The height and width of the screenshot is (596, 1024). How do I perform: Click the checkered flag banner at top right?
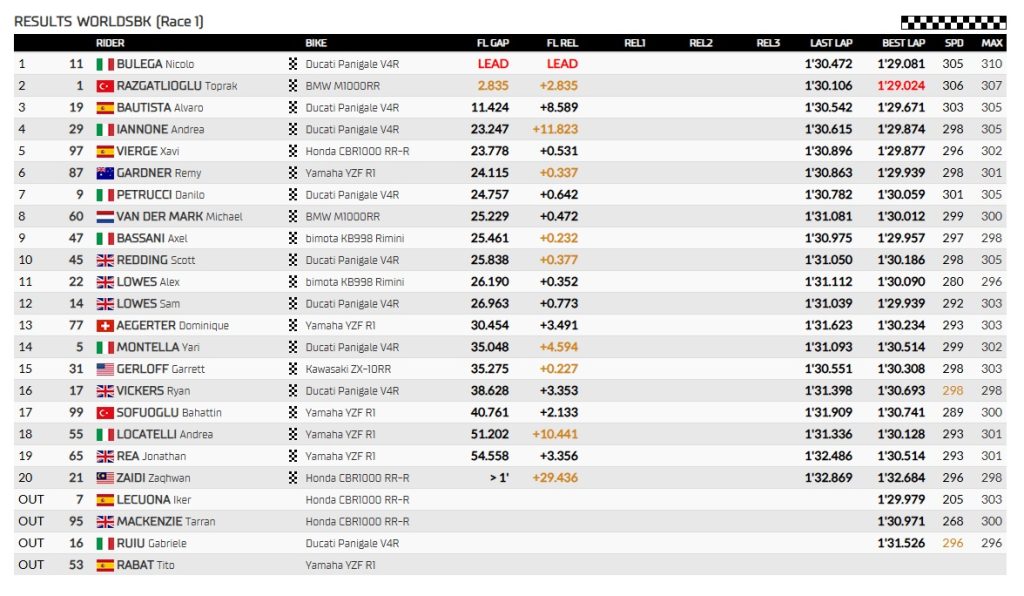pos(953,22)
